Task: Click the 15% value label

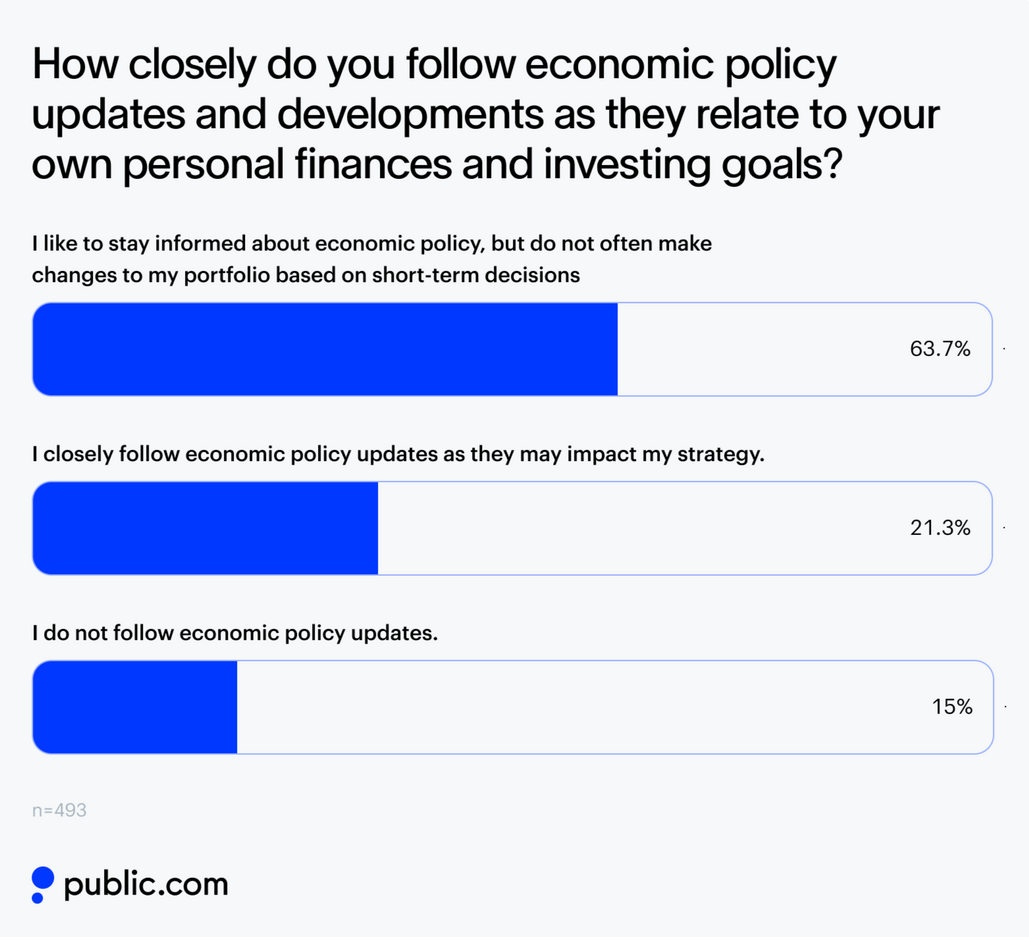Action: point(952,707)
